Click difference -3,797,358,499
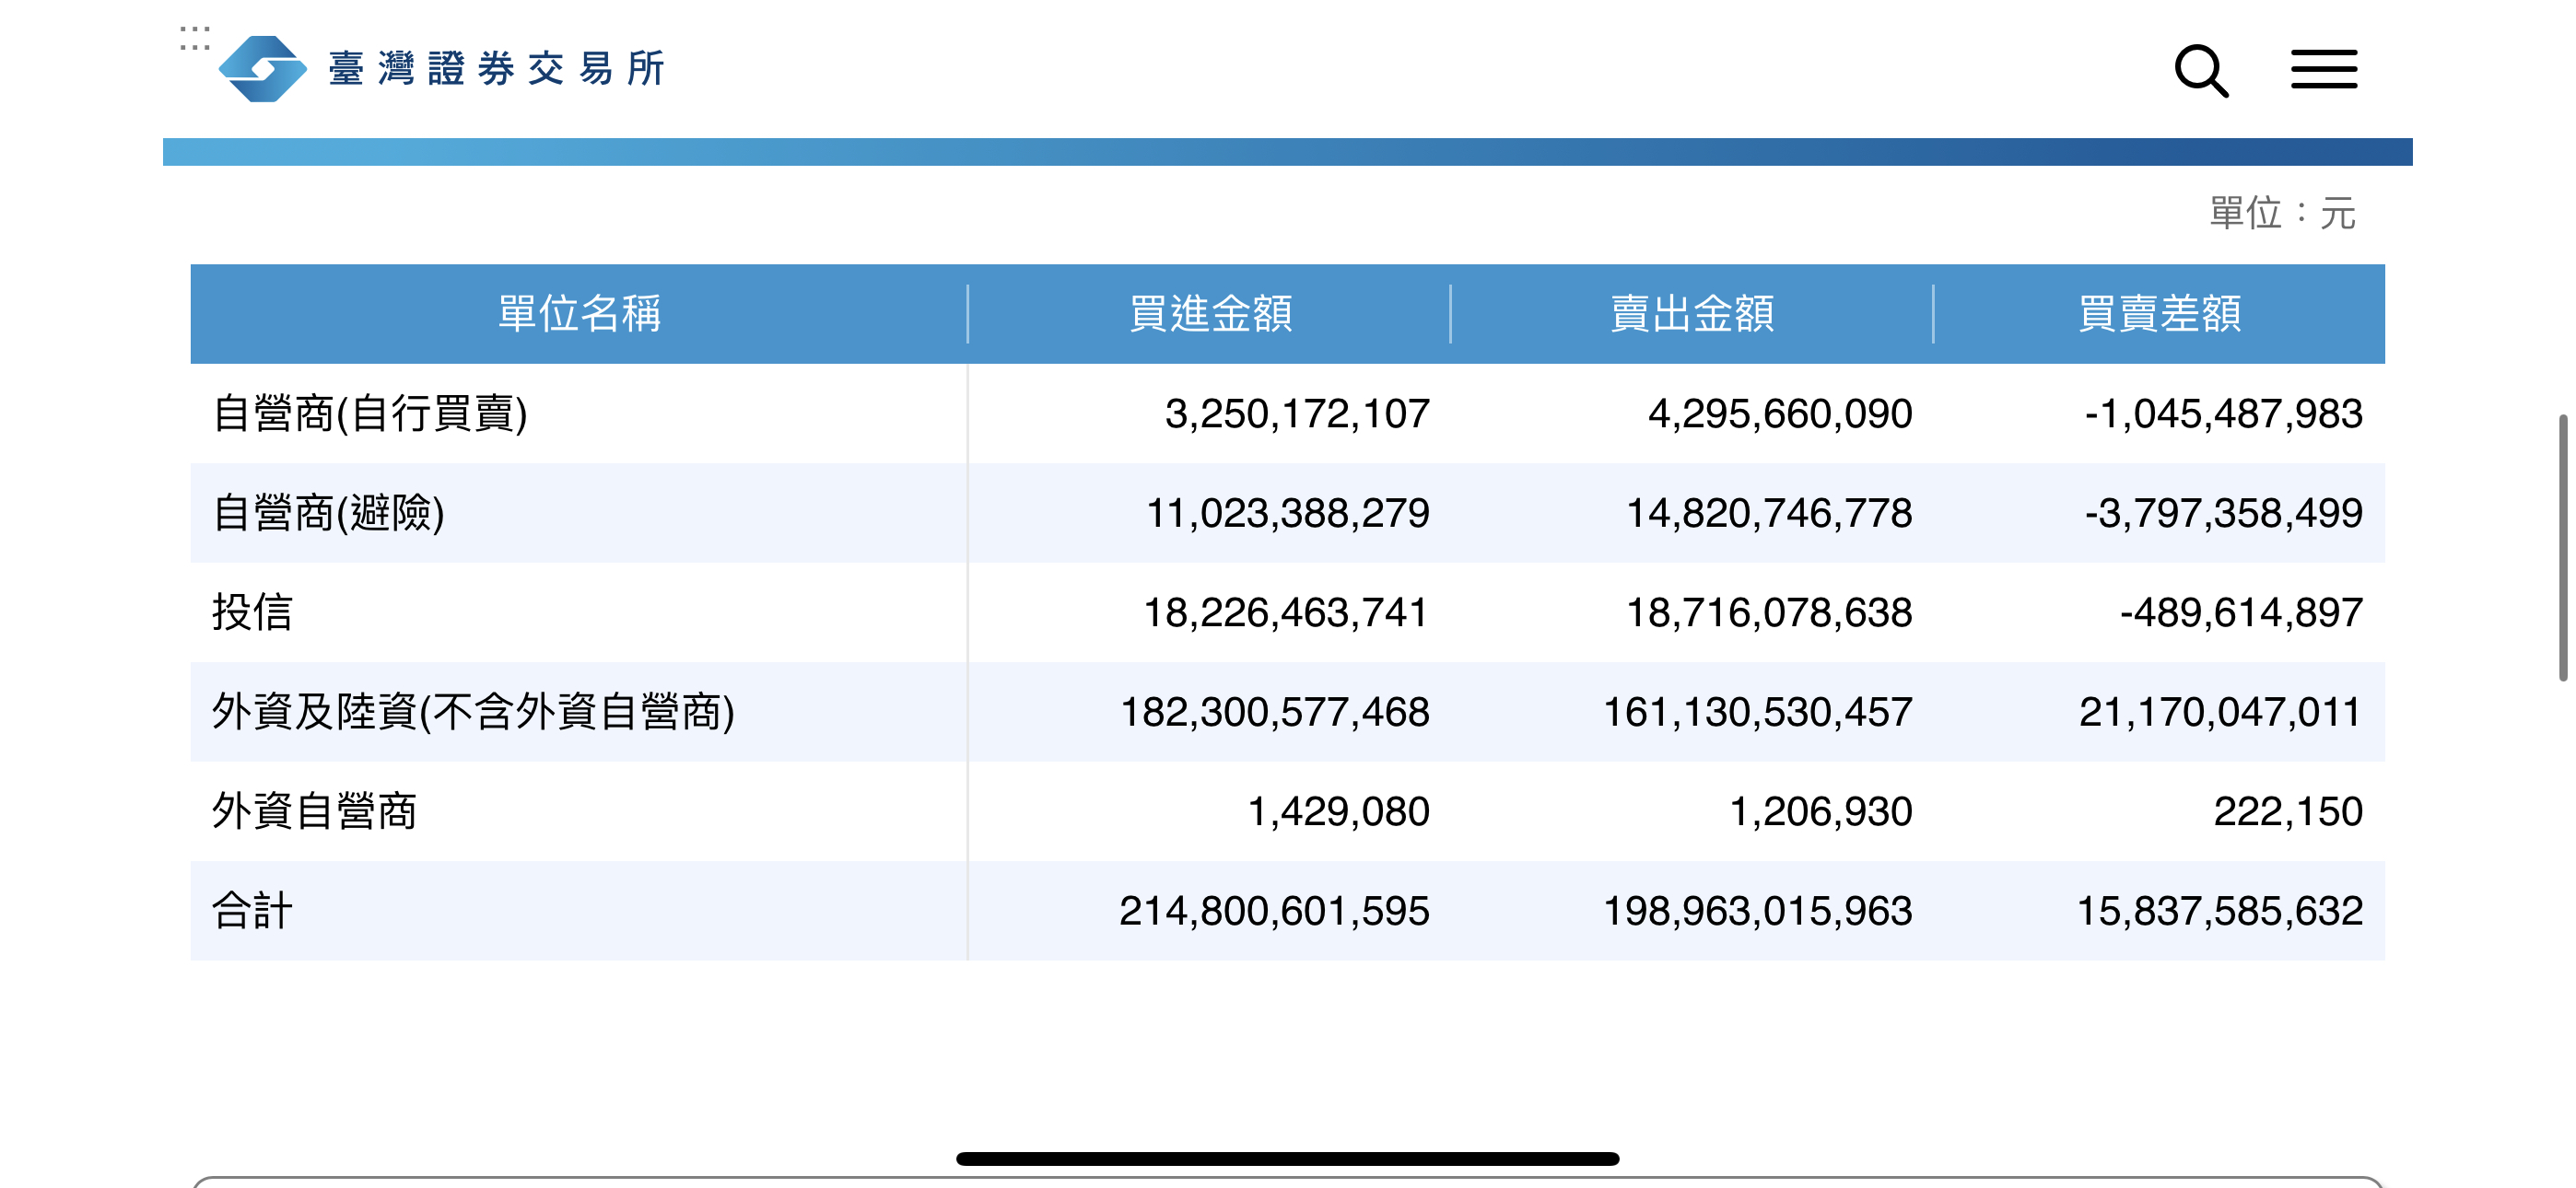Image resolution: width=2576 pixels, height=1188 pixels. click(x=2223, y=513)
